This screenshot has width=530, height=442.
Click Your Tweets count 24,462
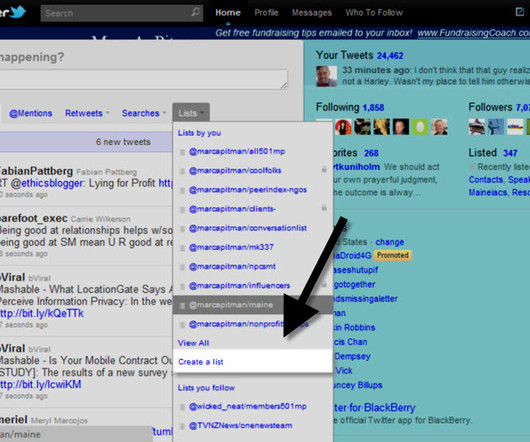[390, 56]
